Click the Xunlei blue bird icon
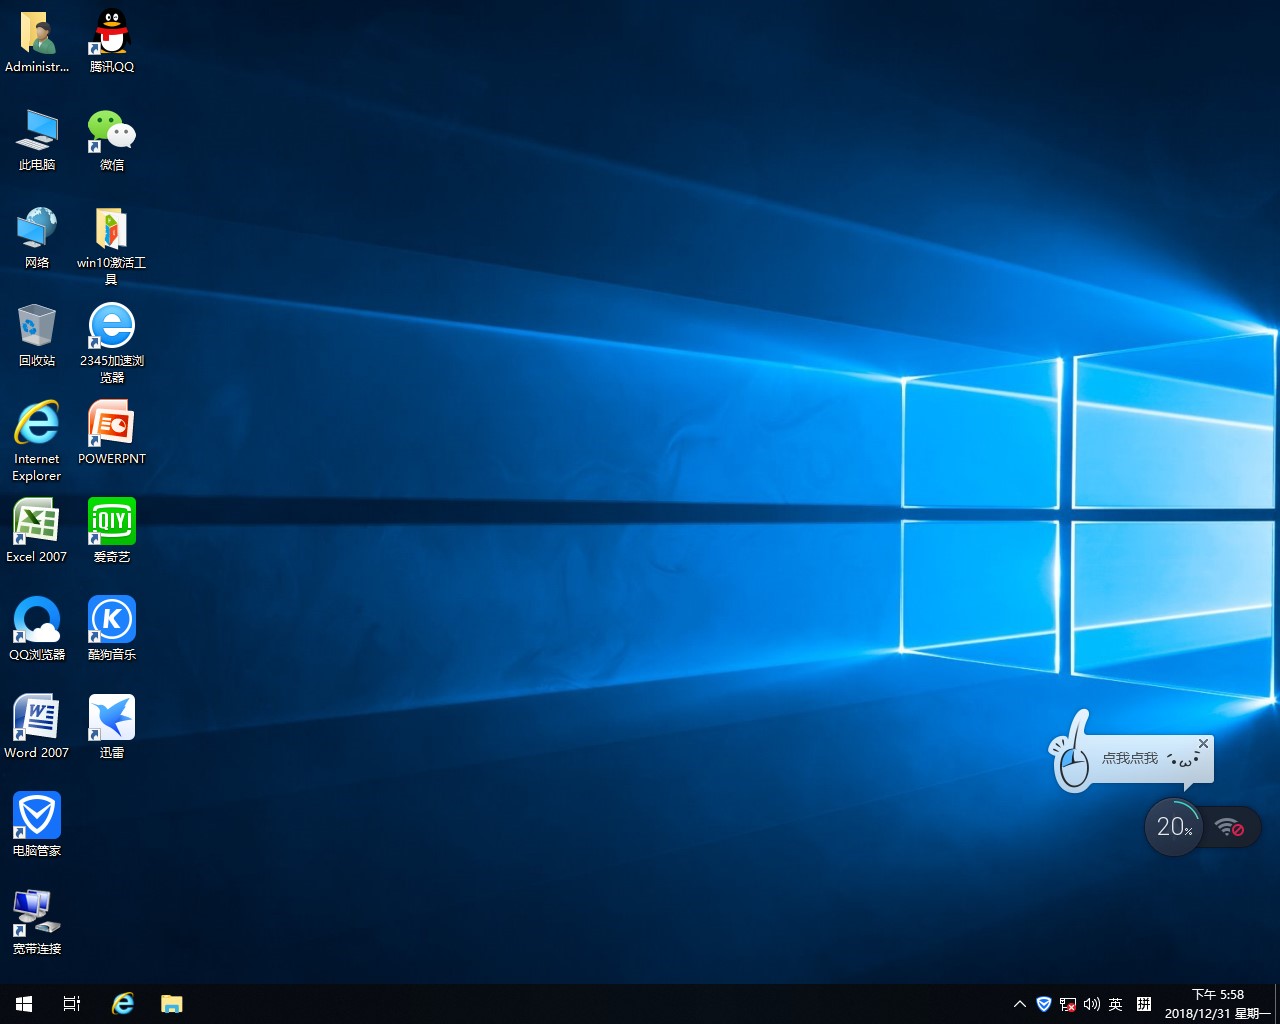1280x1024 pixels. (111, 717)
